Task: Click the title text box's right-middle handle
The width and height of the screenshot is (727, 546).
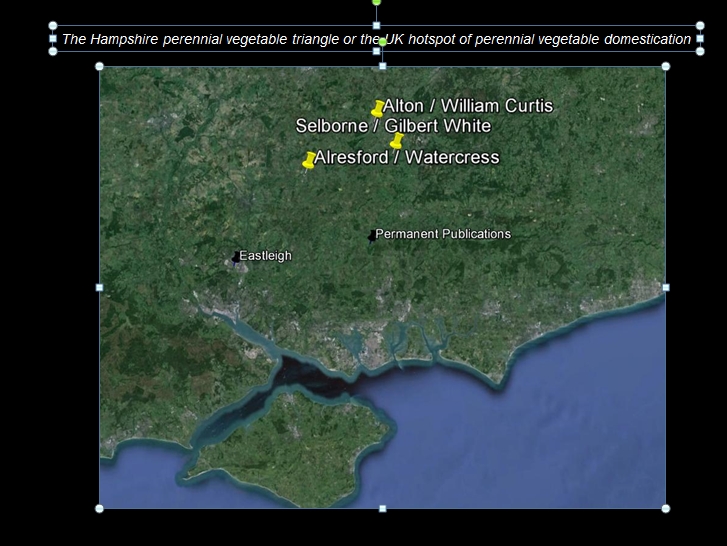Action: pyautogui.click(x=700, y=39)
